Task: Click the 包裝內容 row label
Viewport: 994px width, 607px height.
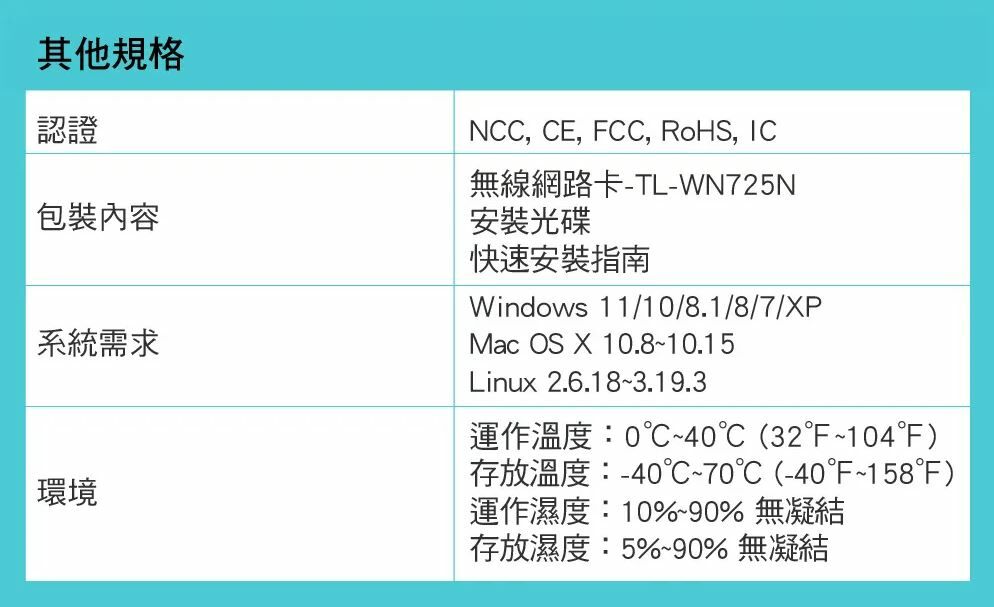Action: (x=98, y=217)
